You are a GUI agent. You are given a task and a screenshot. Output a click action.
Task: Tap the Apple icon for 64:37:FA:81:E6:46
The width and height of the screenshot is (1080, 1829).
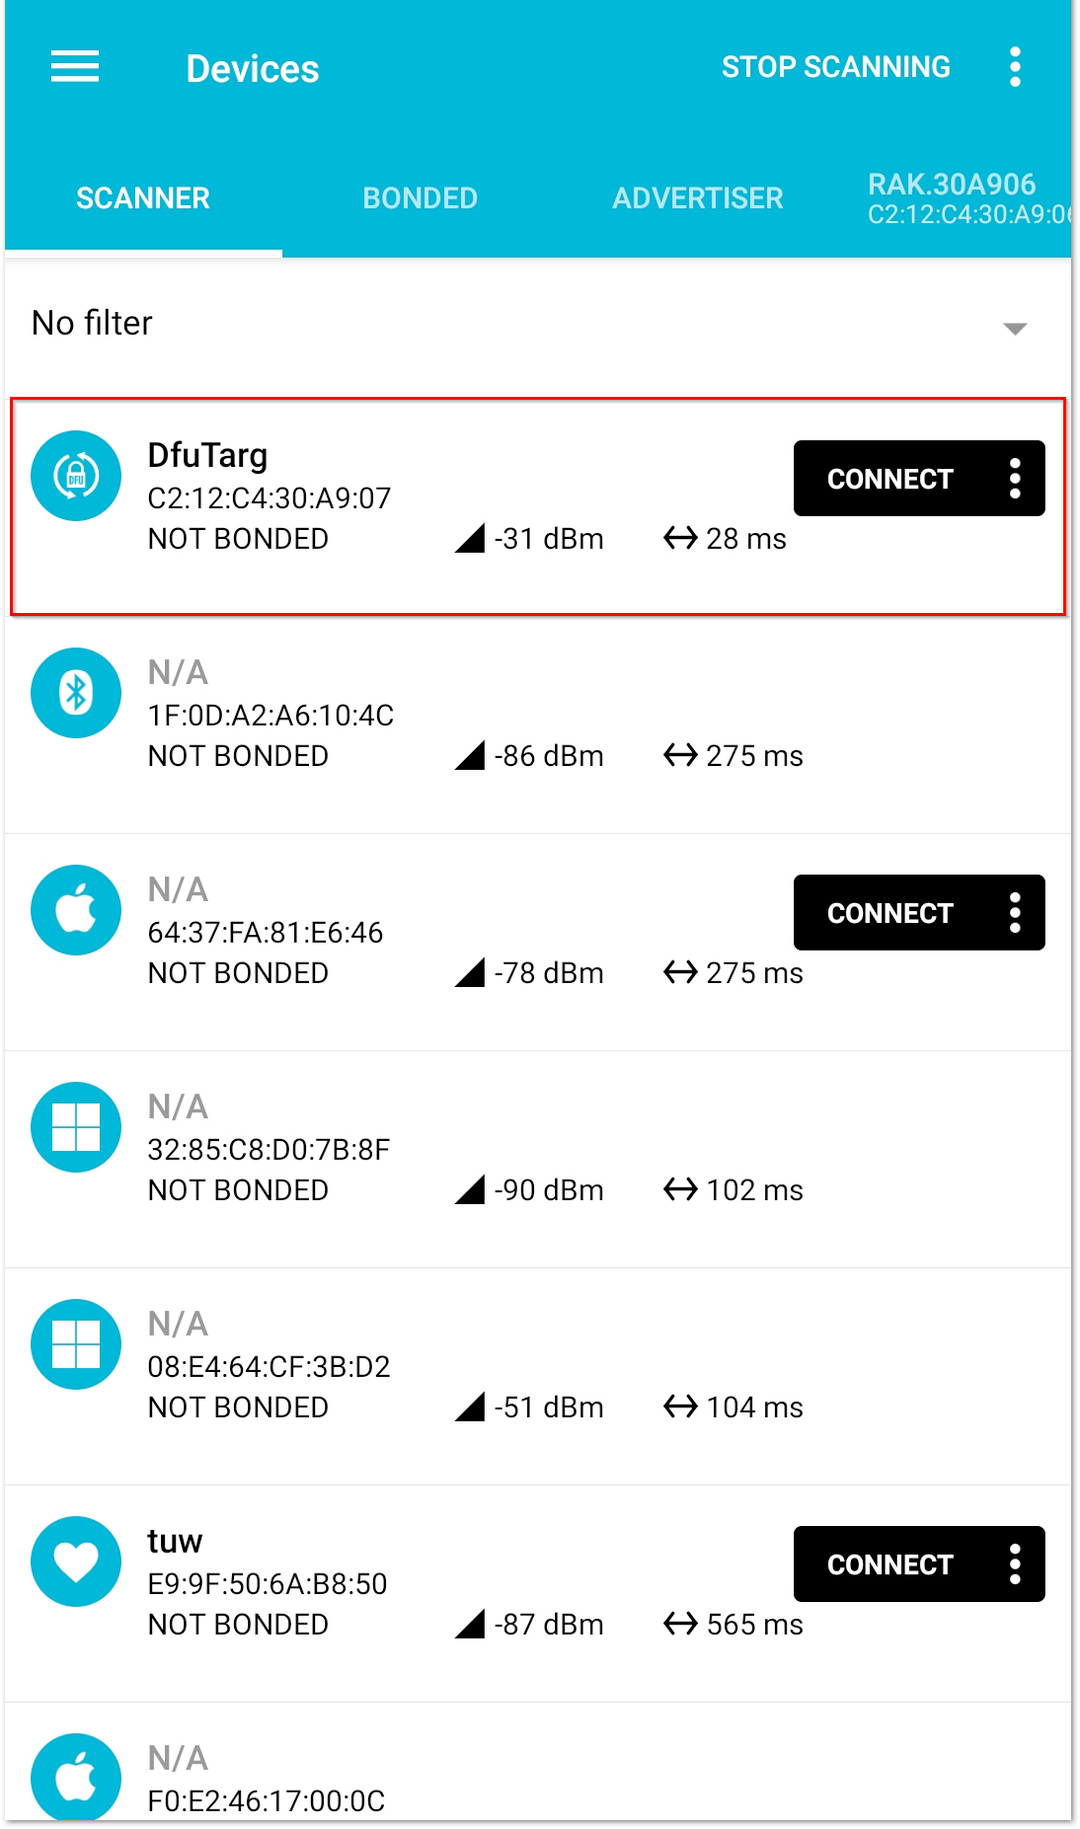point(76,910)
